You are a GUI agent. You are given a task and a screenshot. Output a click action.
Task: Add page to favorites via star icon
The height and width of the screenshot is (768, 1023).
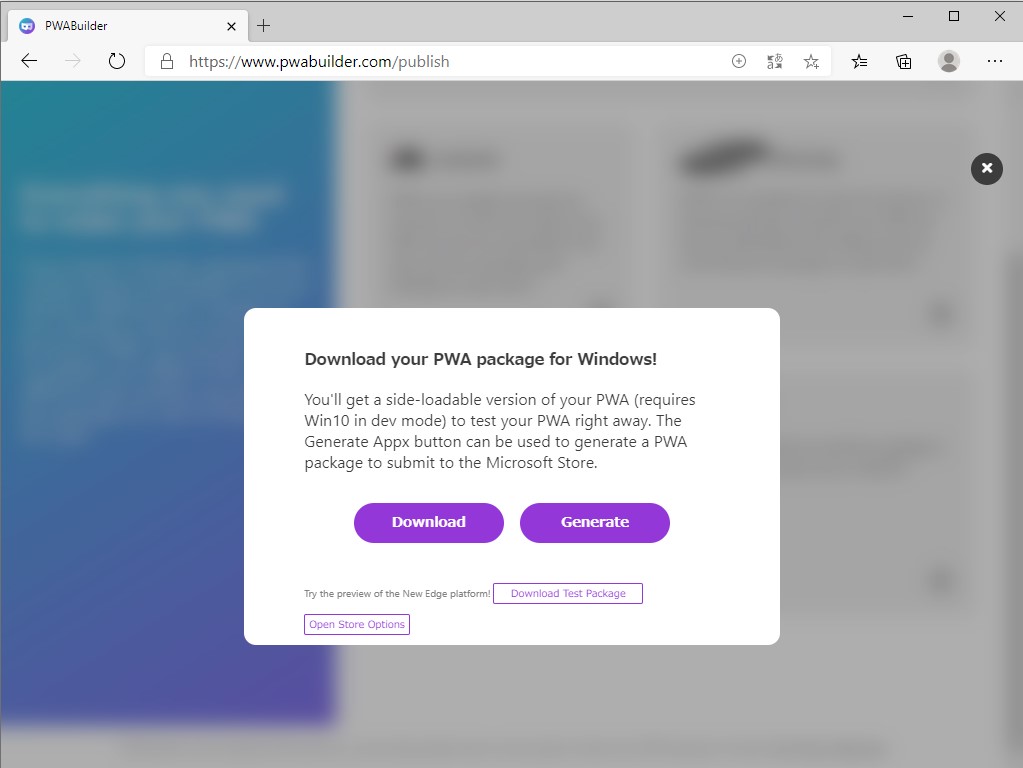811,61
